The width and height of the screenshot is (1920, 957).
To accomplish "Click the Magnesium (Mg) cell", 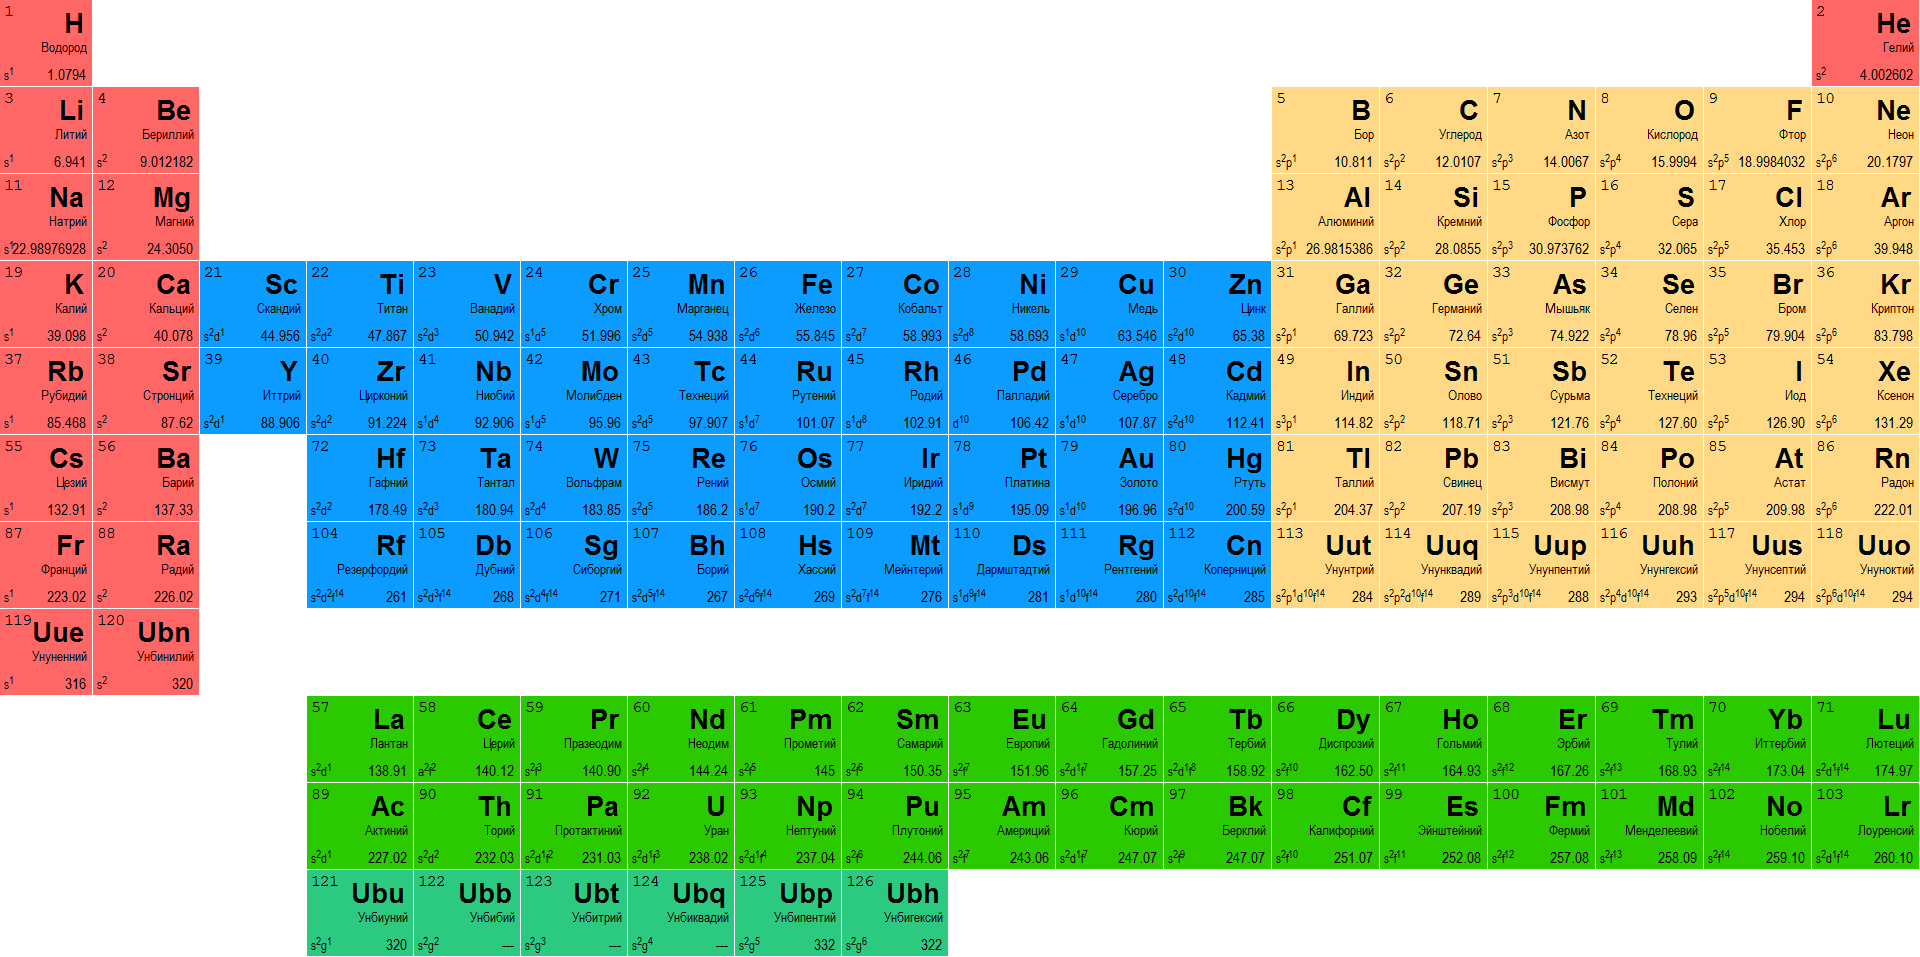I will pos(146,217).
